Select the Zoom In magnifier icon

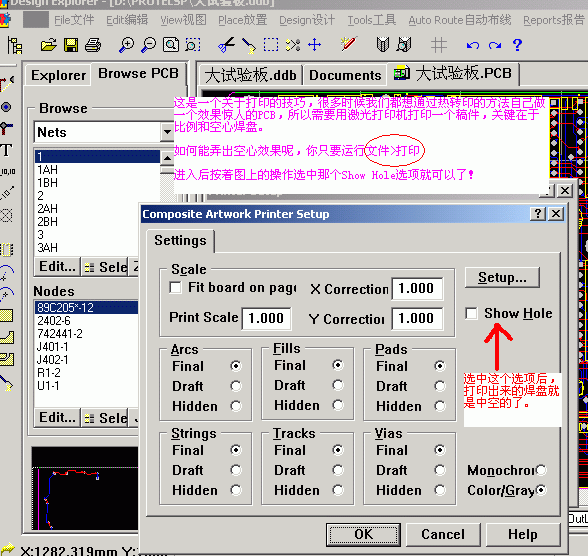[x=126, y=45]
